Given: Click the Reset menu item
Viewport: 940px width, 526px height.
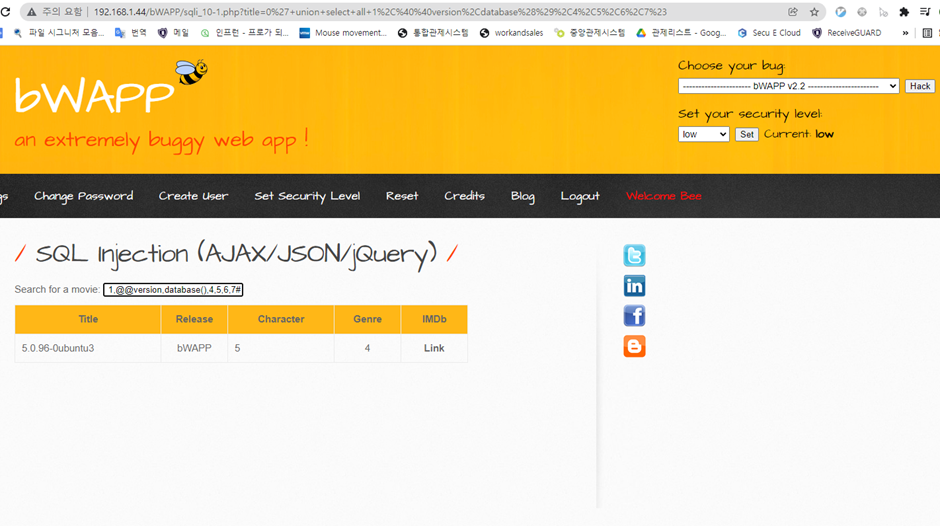Looking at the screenshot, I should click(x=402, y=196).
